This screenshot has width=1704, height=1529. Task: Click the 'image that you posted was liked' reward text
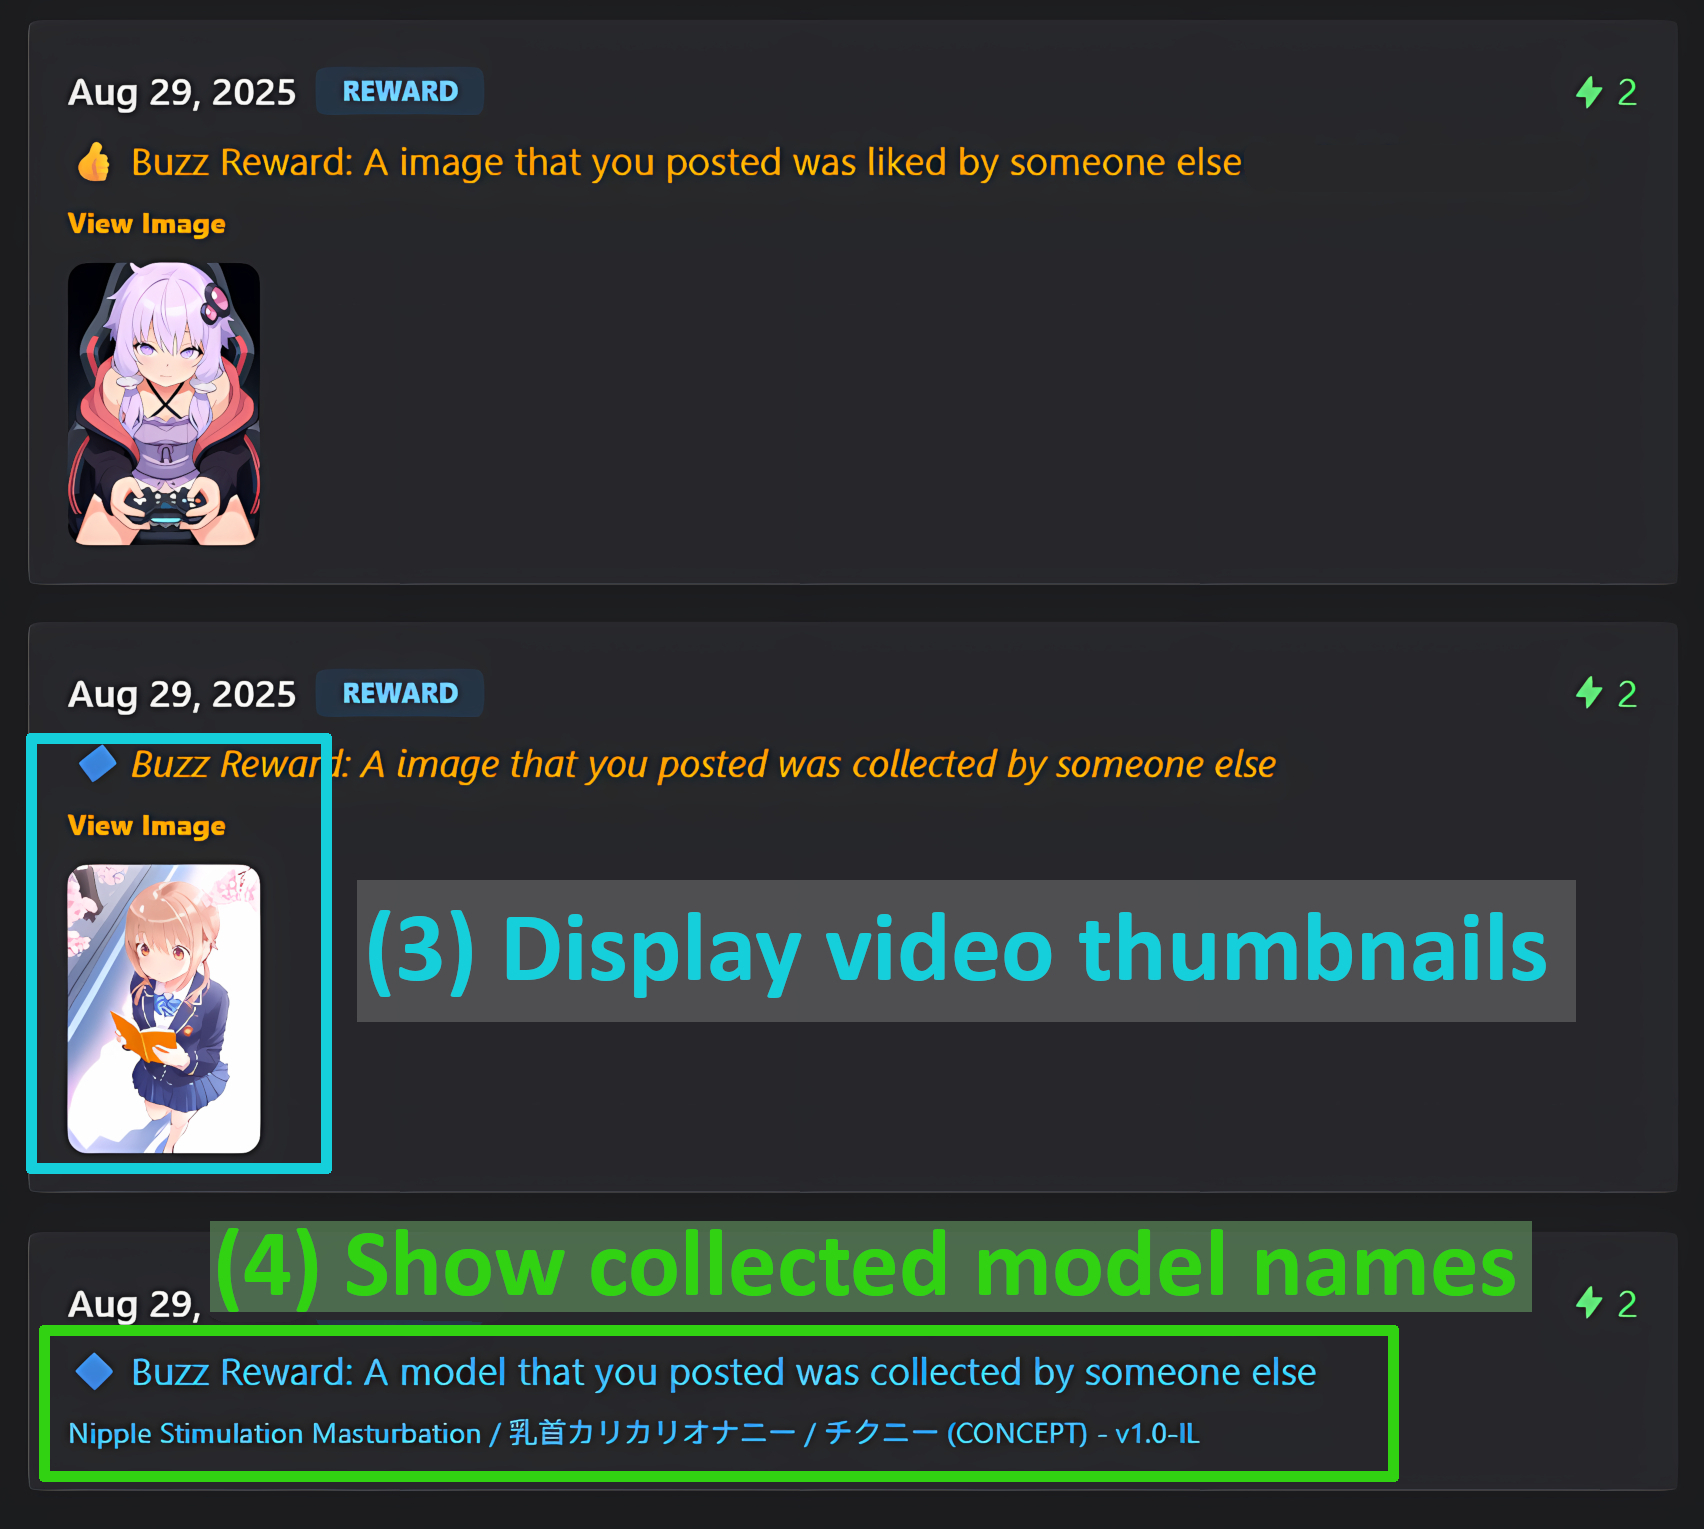[x=687, y=162]
